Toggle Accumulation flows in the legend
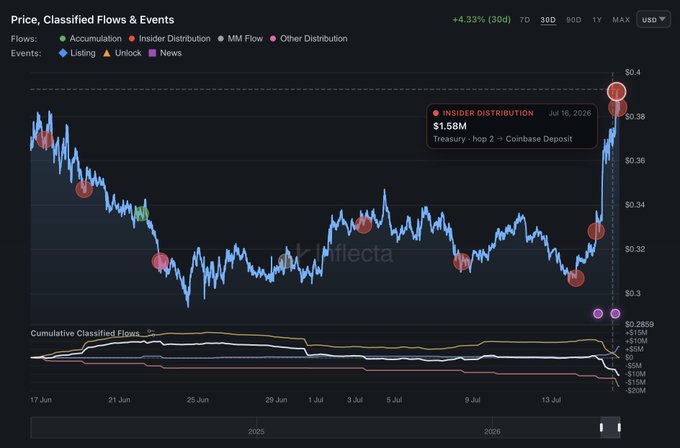The width and height of the screenshot is (680, 448). click(x=90, y=39)
